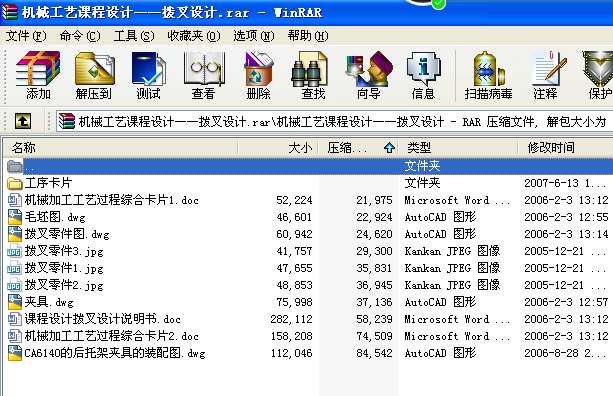The width and height of the screenshot is (613, 396).
Task: Select file name 拨叉零件2.jpg
Action: pos(64,285)
